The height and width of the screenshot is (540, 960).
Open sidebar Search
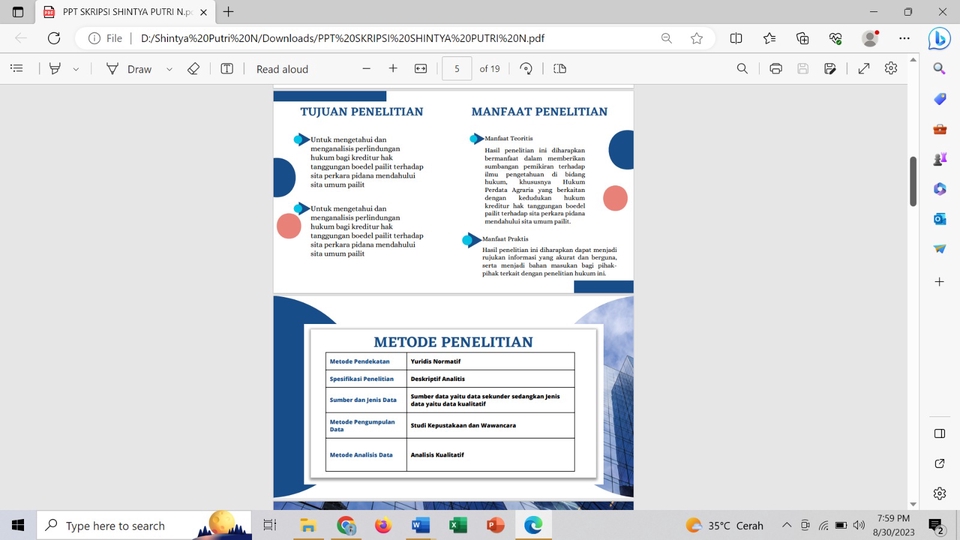pyautogui.click(x=939, y=69)
